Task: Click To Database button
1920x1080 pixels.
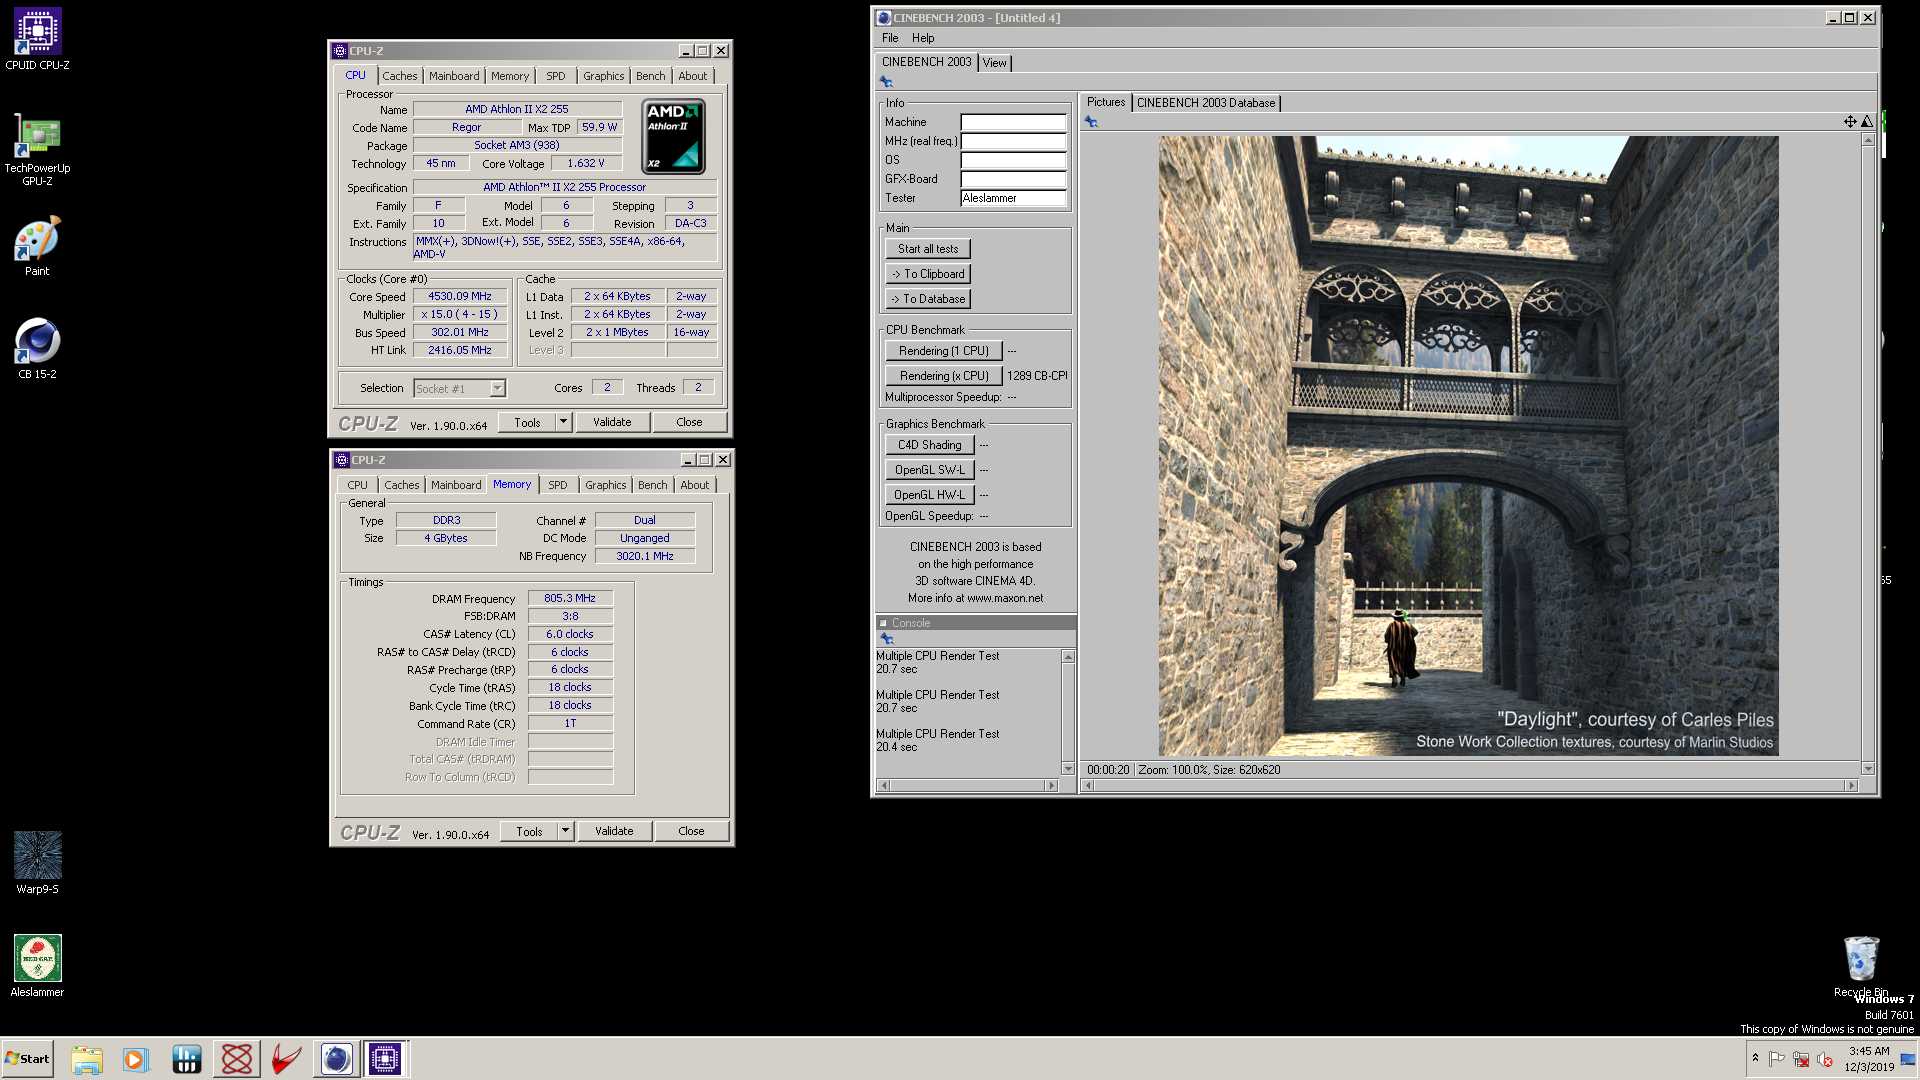Action: (x=927, y=299)
